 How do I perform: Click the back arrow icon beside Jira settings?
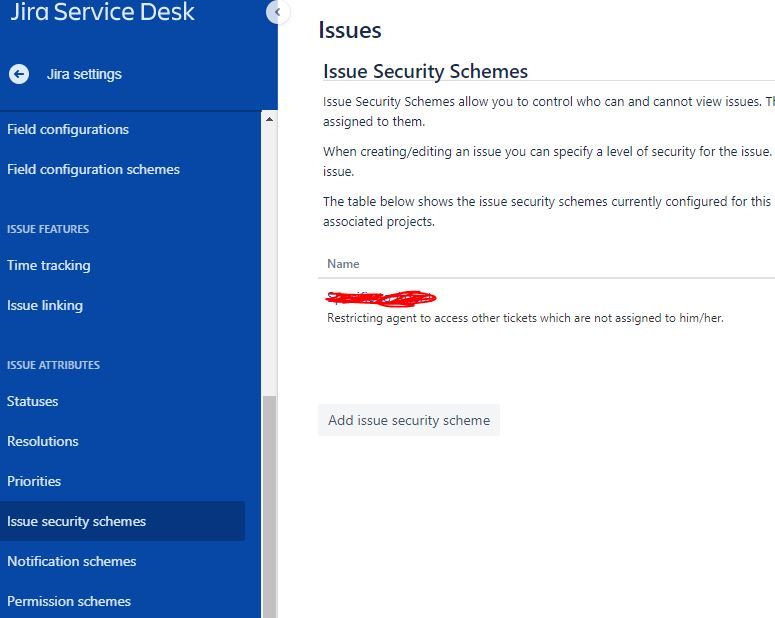click(19, 74)
